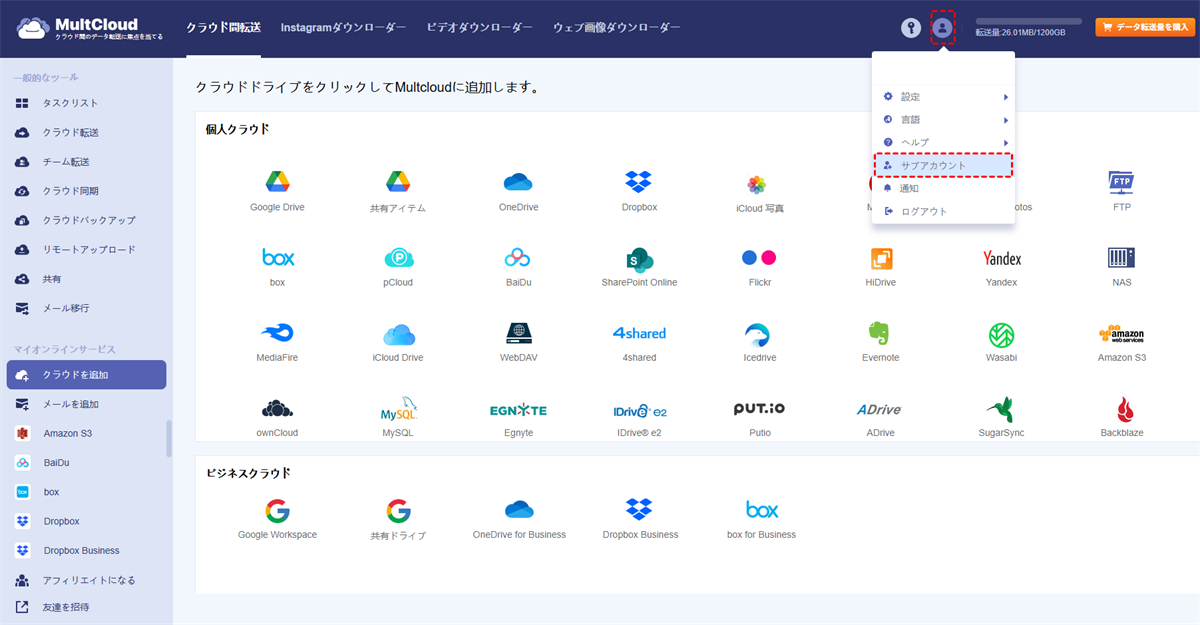
Task: Click the key icon in header
Action: 910,27
